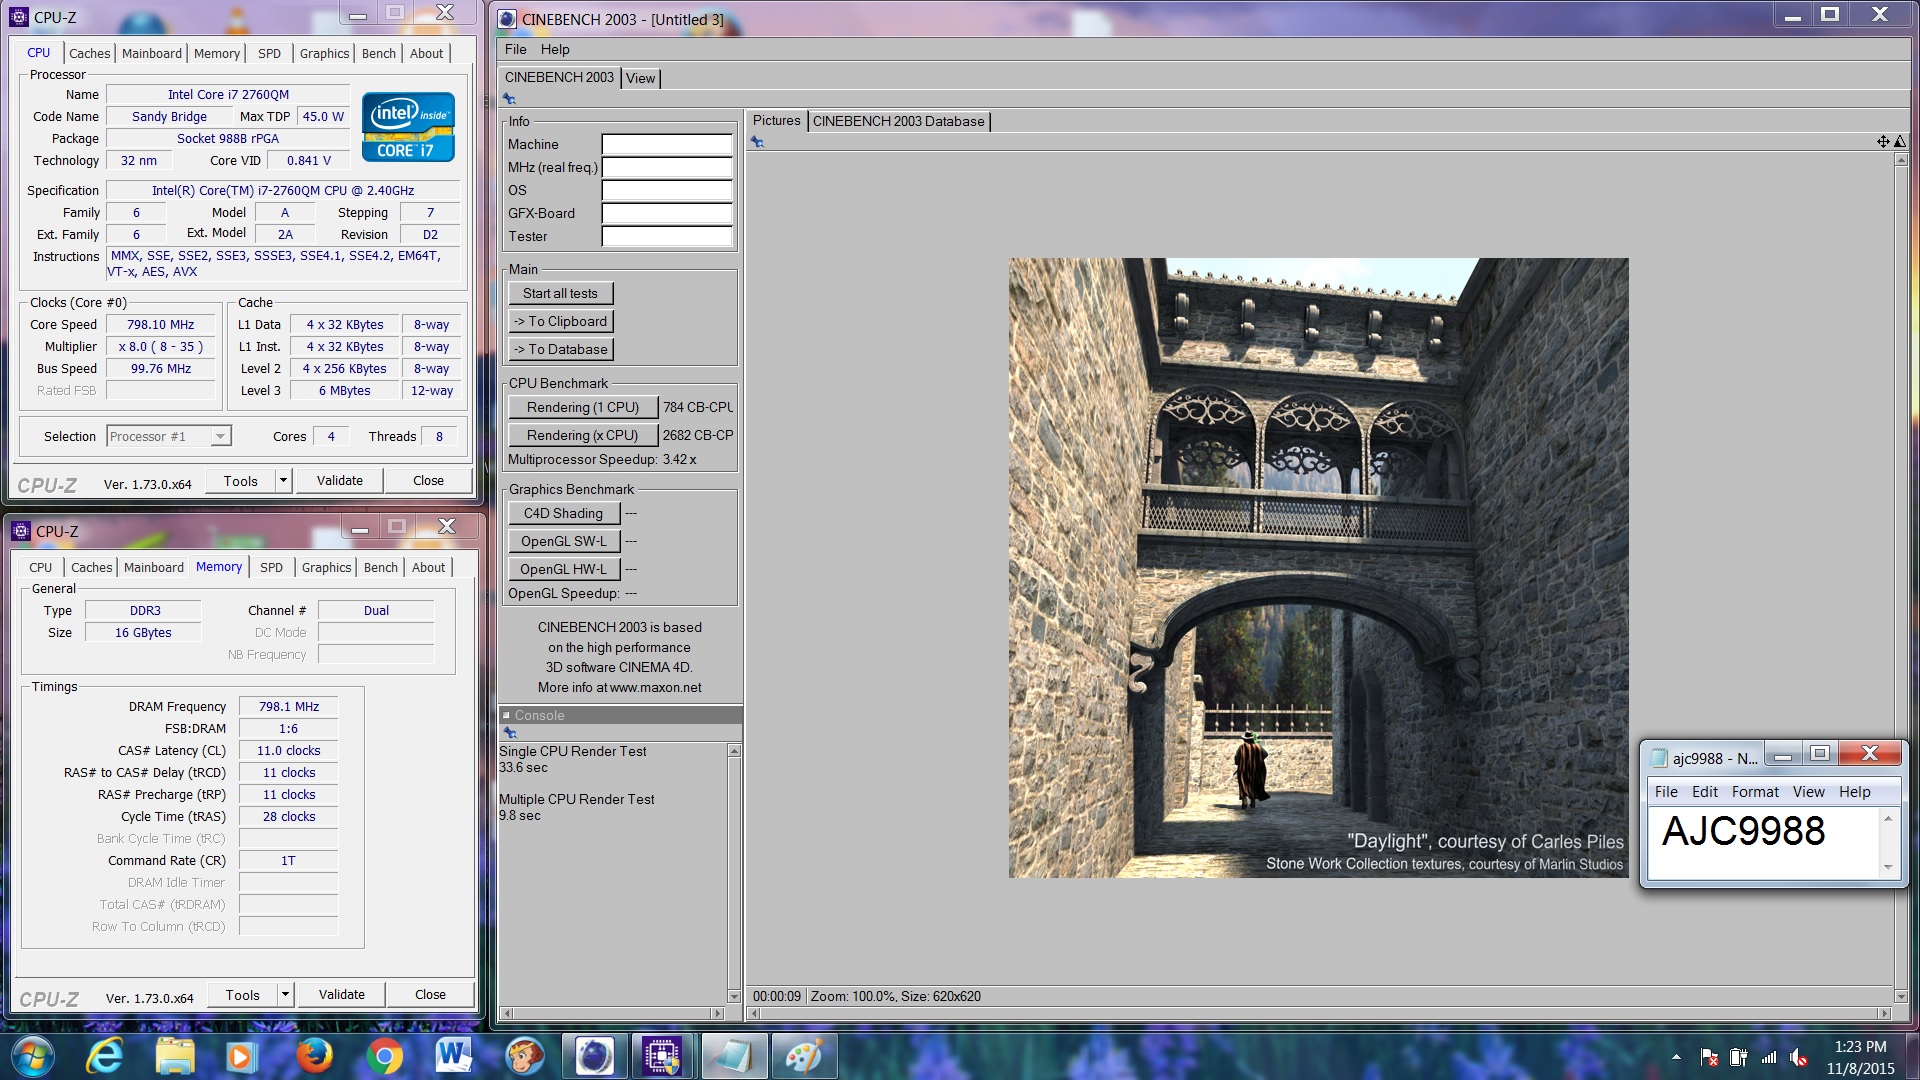The image size is (1920, 1080).
Task: Click the rendered Daylight image
Action: (x=1318, y=568)
